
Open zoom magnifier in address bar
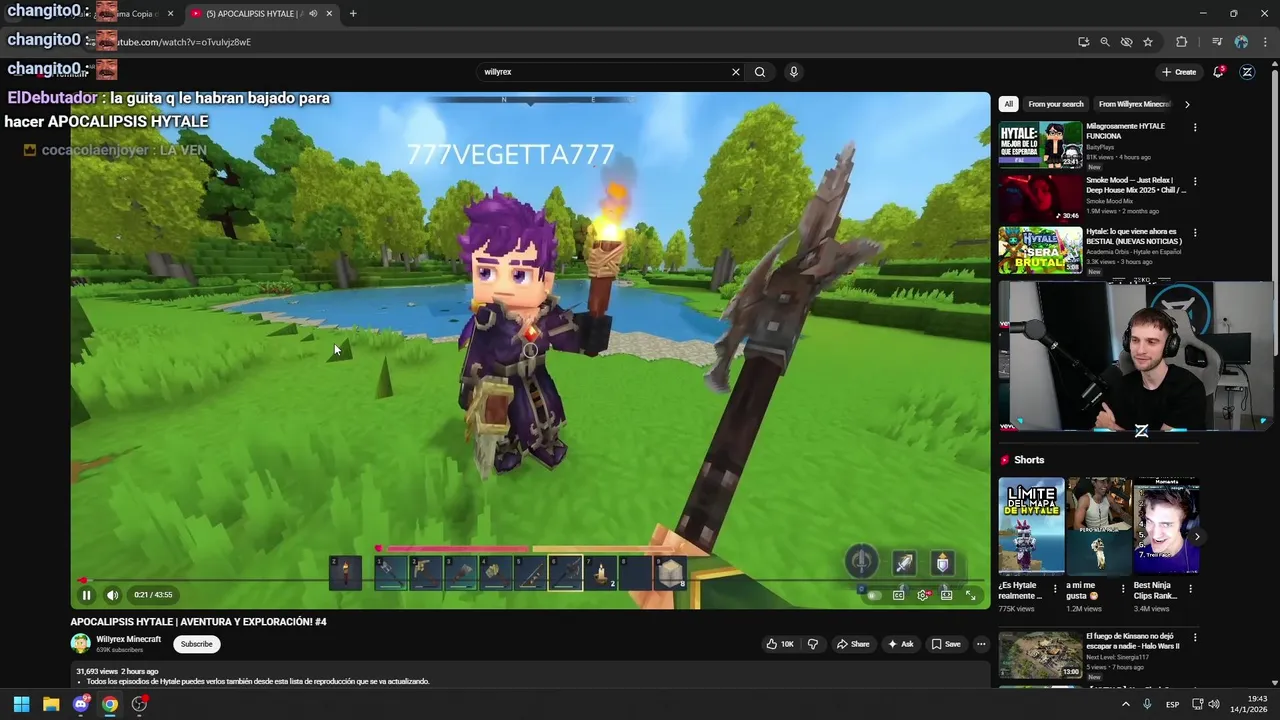(x=1105, y=42)
